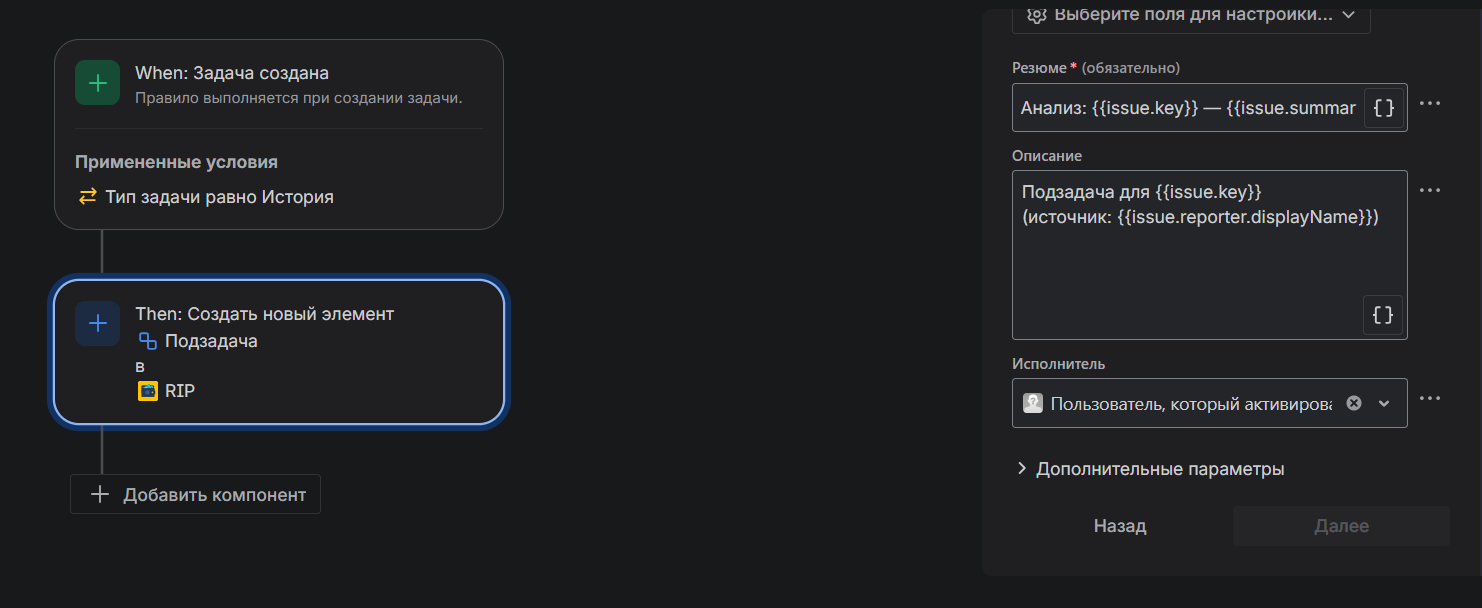This screenshot has width=1482, height=608.
Task: Click the Далее button
Action: tap(1341, 526)
